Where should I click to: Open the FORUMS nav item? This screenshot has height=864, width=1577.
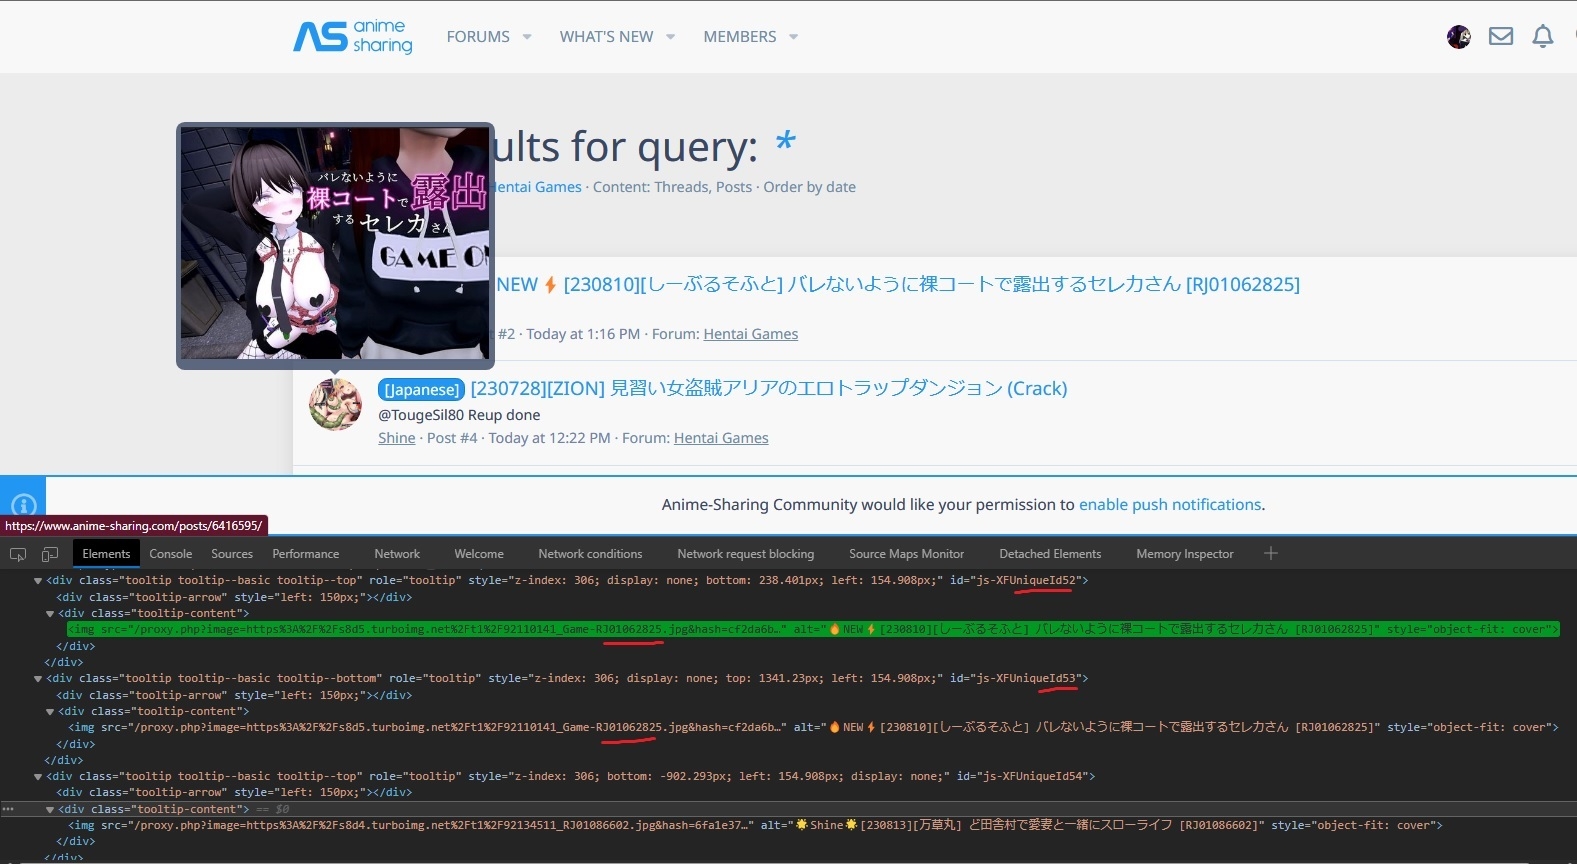pyautogui.click(x=478, y=37)
